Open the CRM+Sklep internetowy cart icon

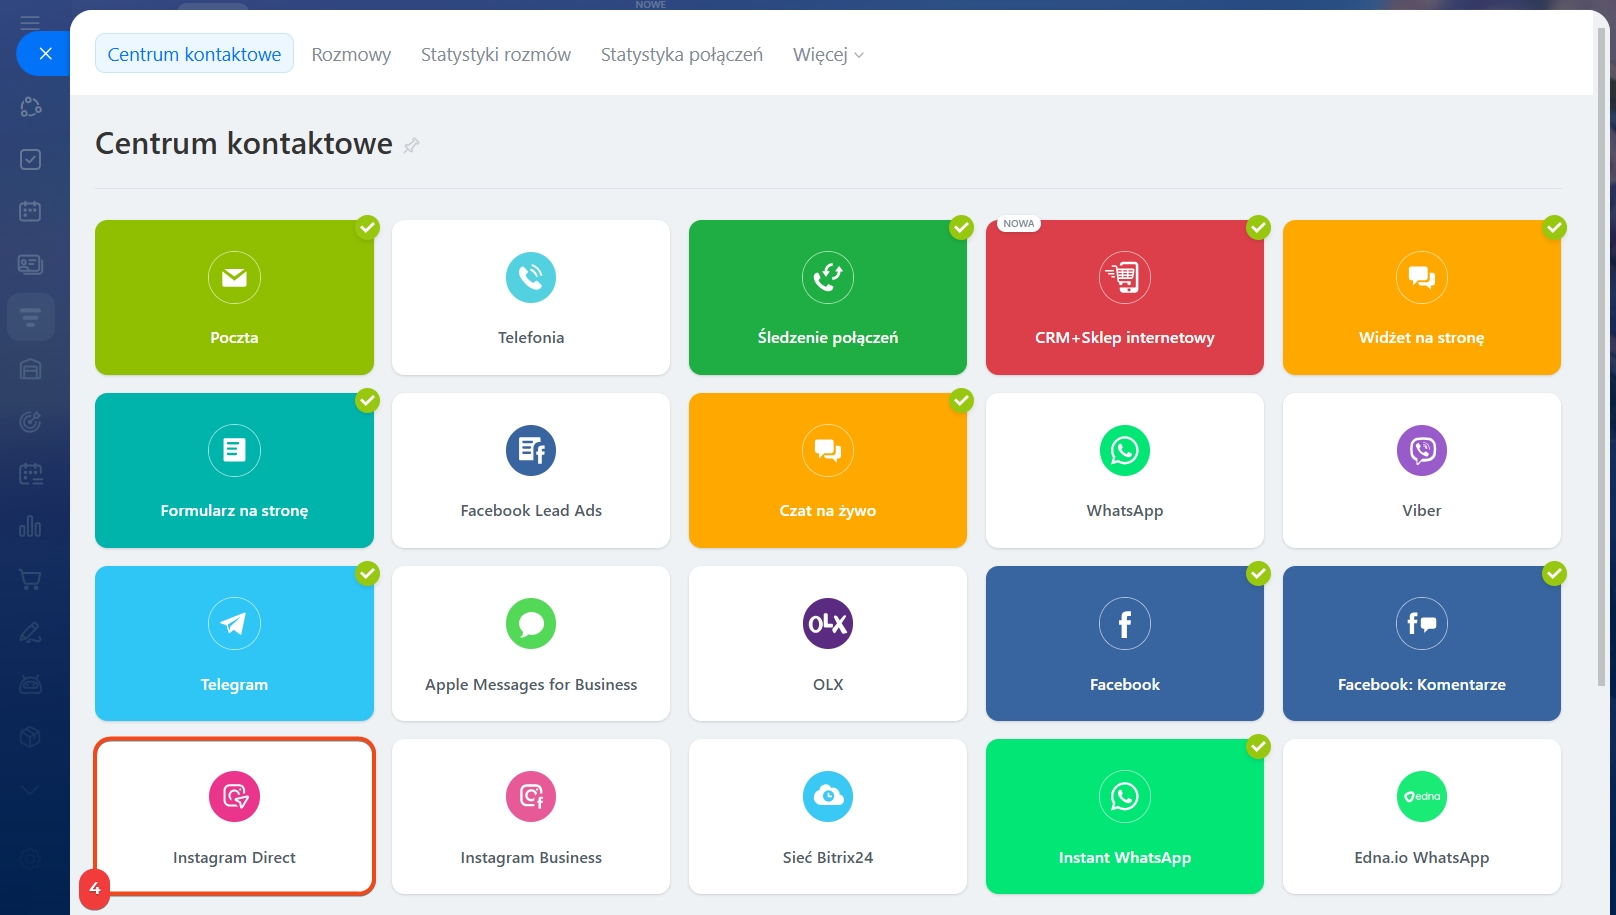tap(1125, 277)
